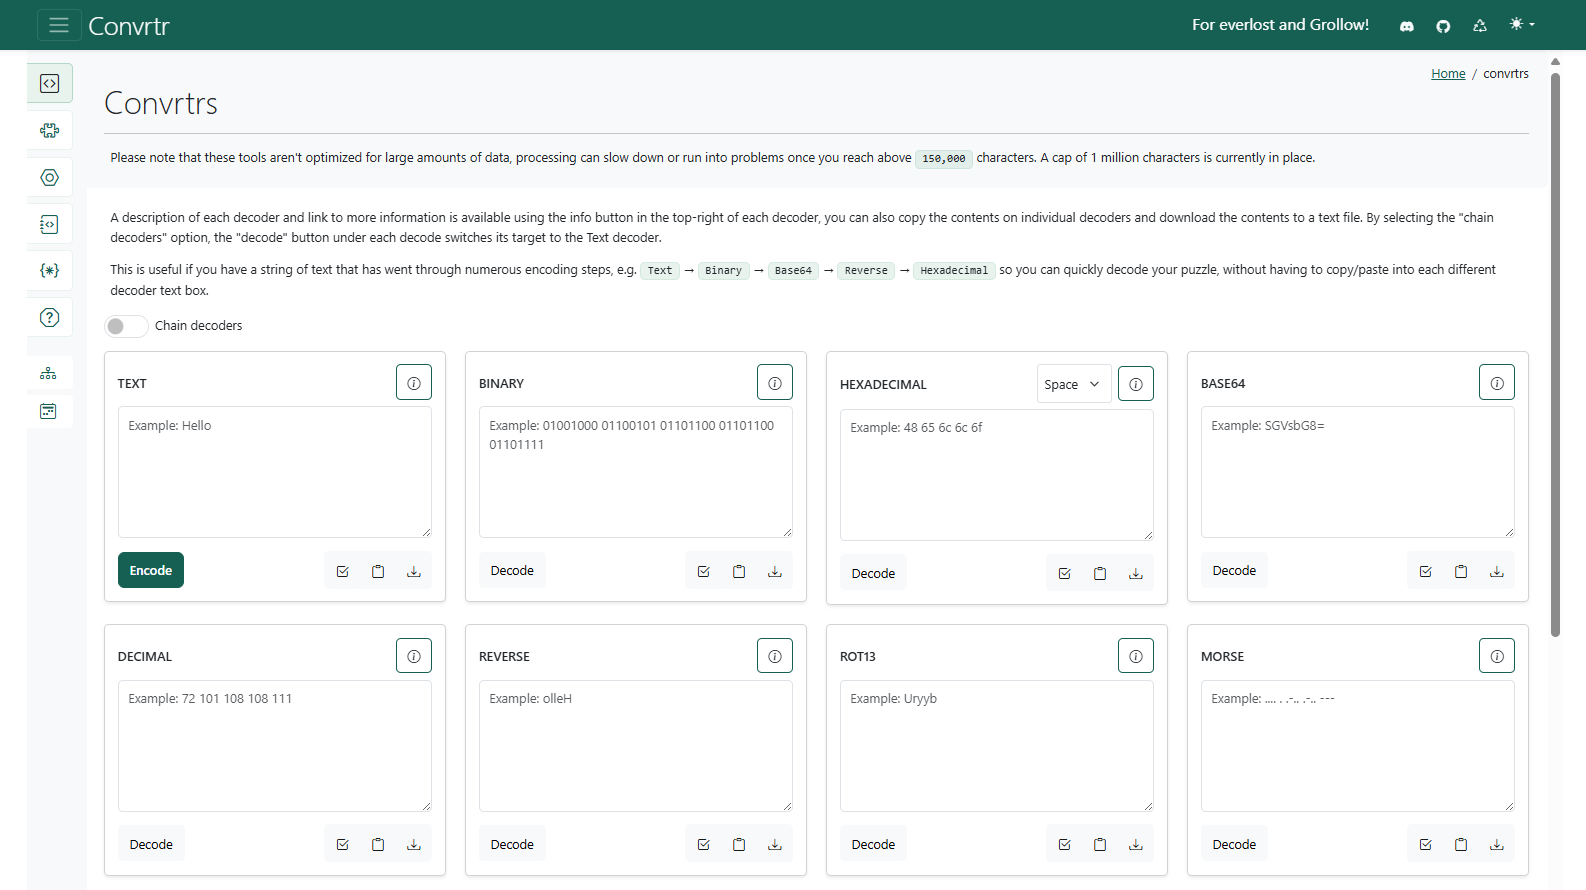Open the Discord link icon

[1406, 26]
